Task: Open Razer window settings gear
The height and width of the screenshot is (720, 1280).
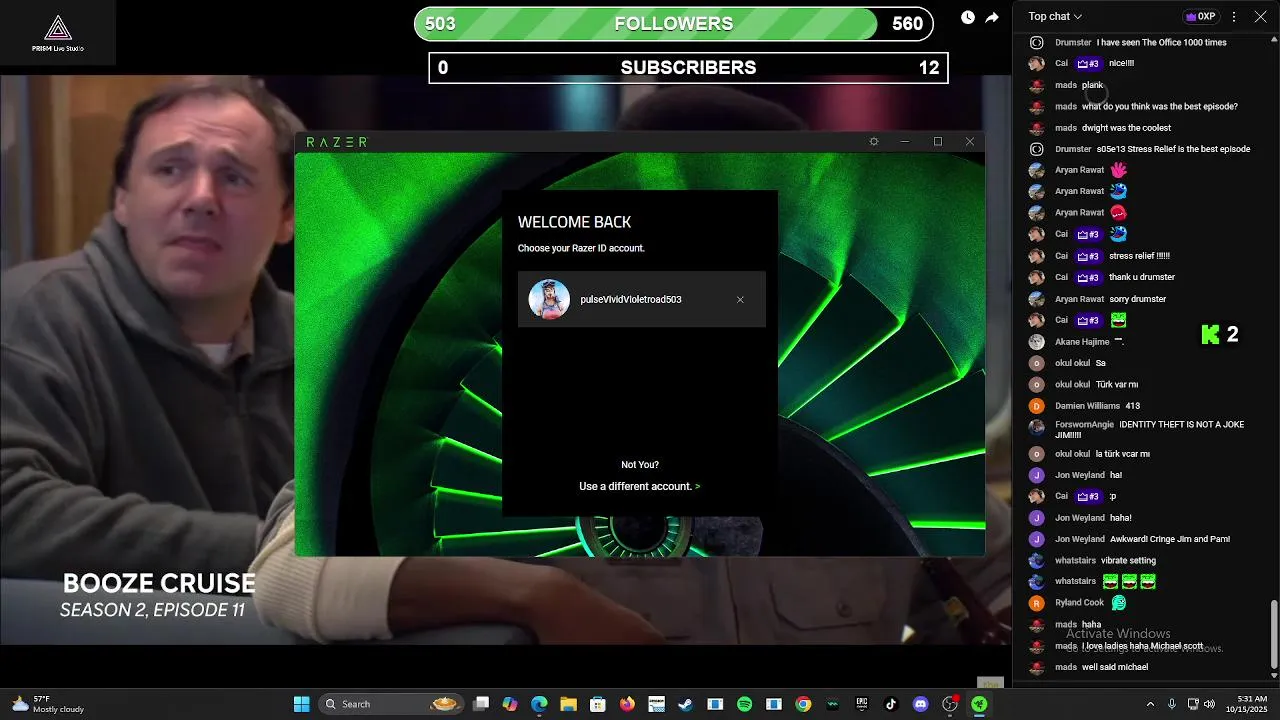Action: 874,142
